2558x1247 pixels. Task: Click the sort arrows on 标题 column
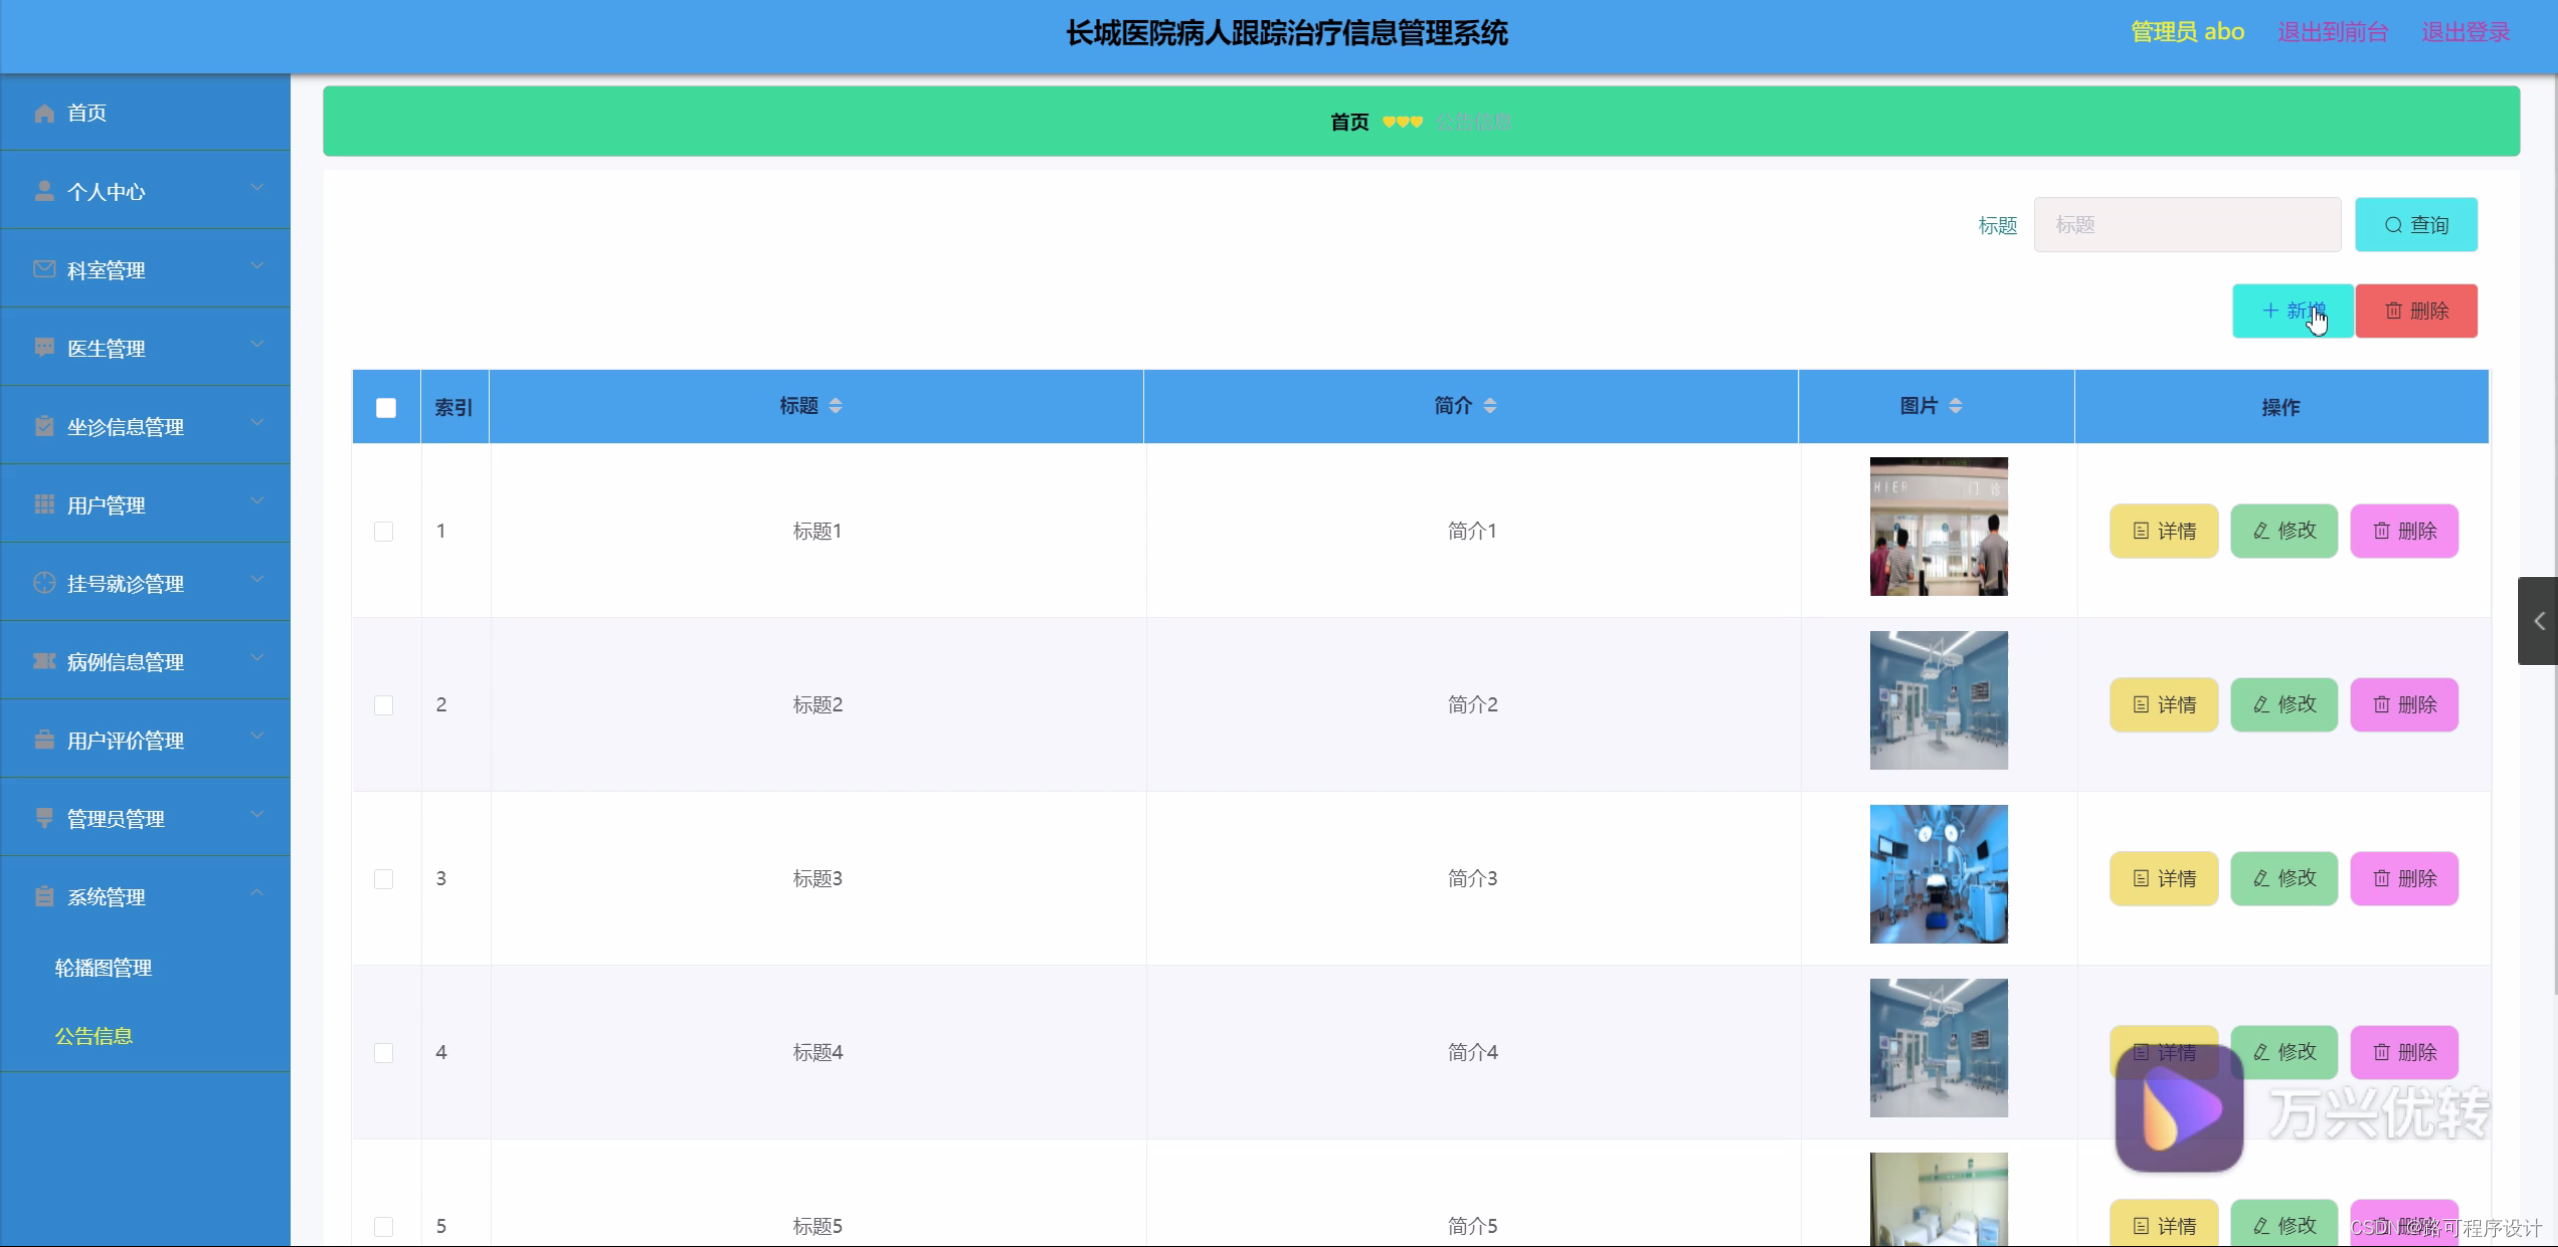836,405
